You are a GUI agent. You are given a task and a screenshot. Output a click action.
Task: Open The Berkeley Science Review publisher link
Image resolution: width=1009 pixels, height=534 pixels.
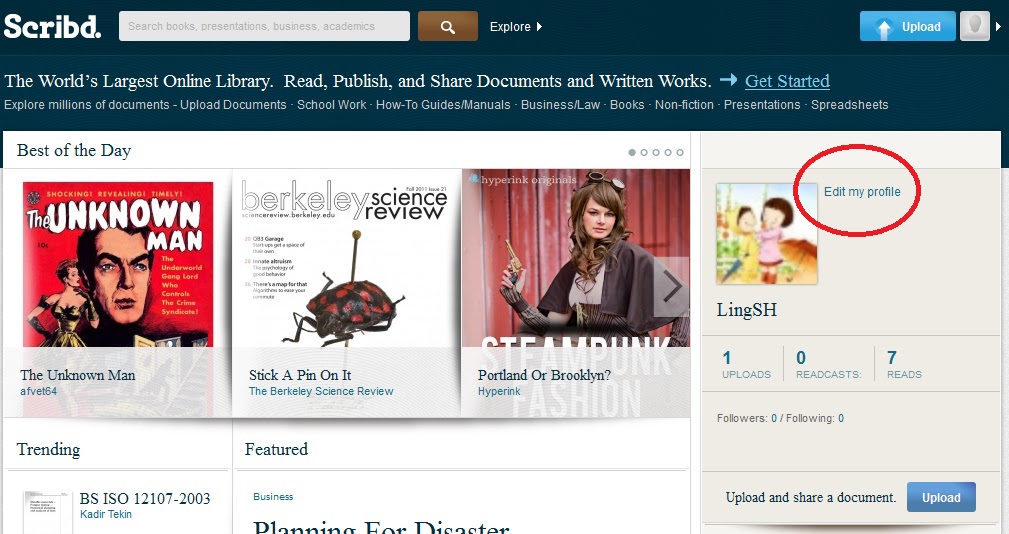coord(321,391)
